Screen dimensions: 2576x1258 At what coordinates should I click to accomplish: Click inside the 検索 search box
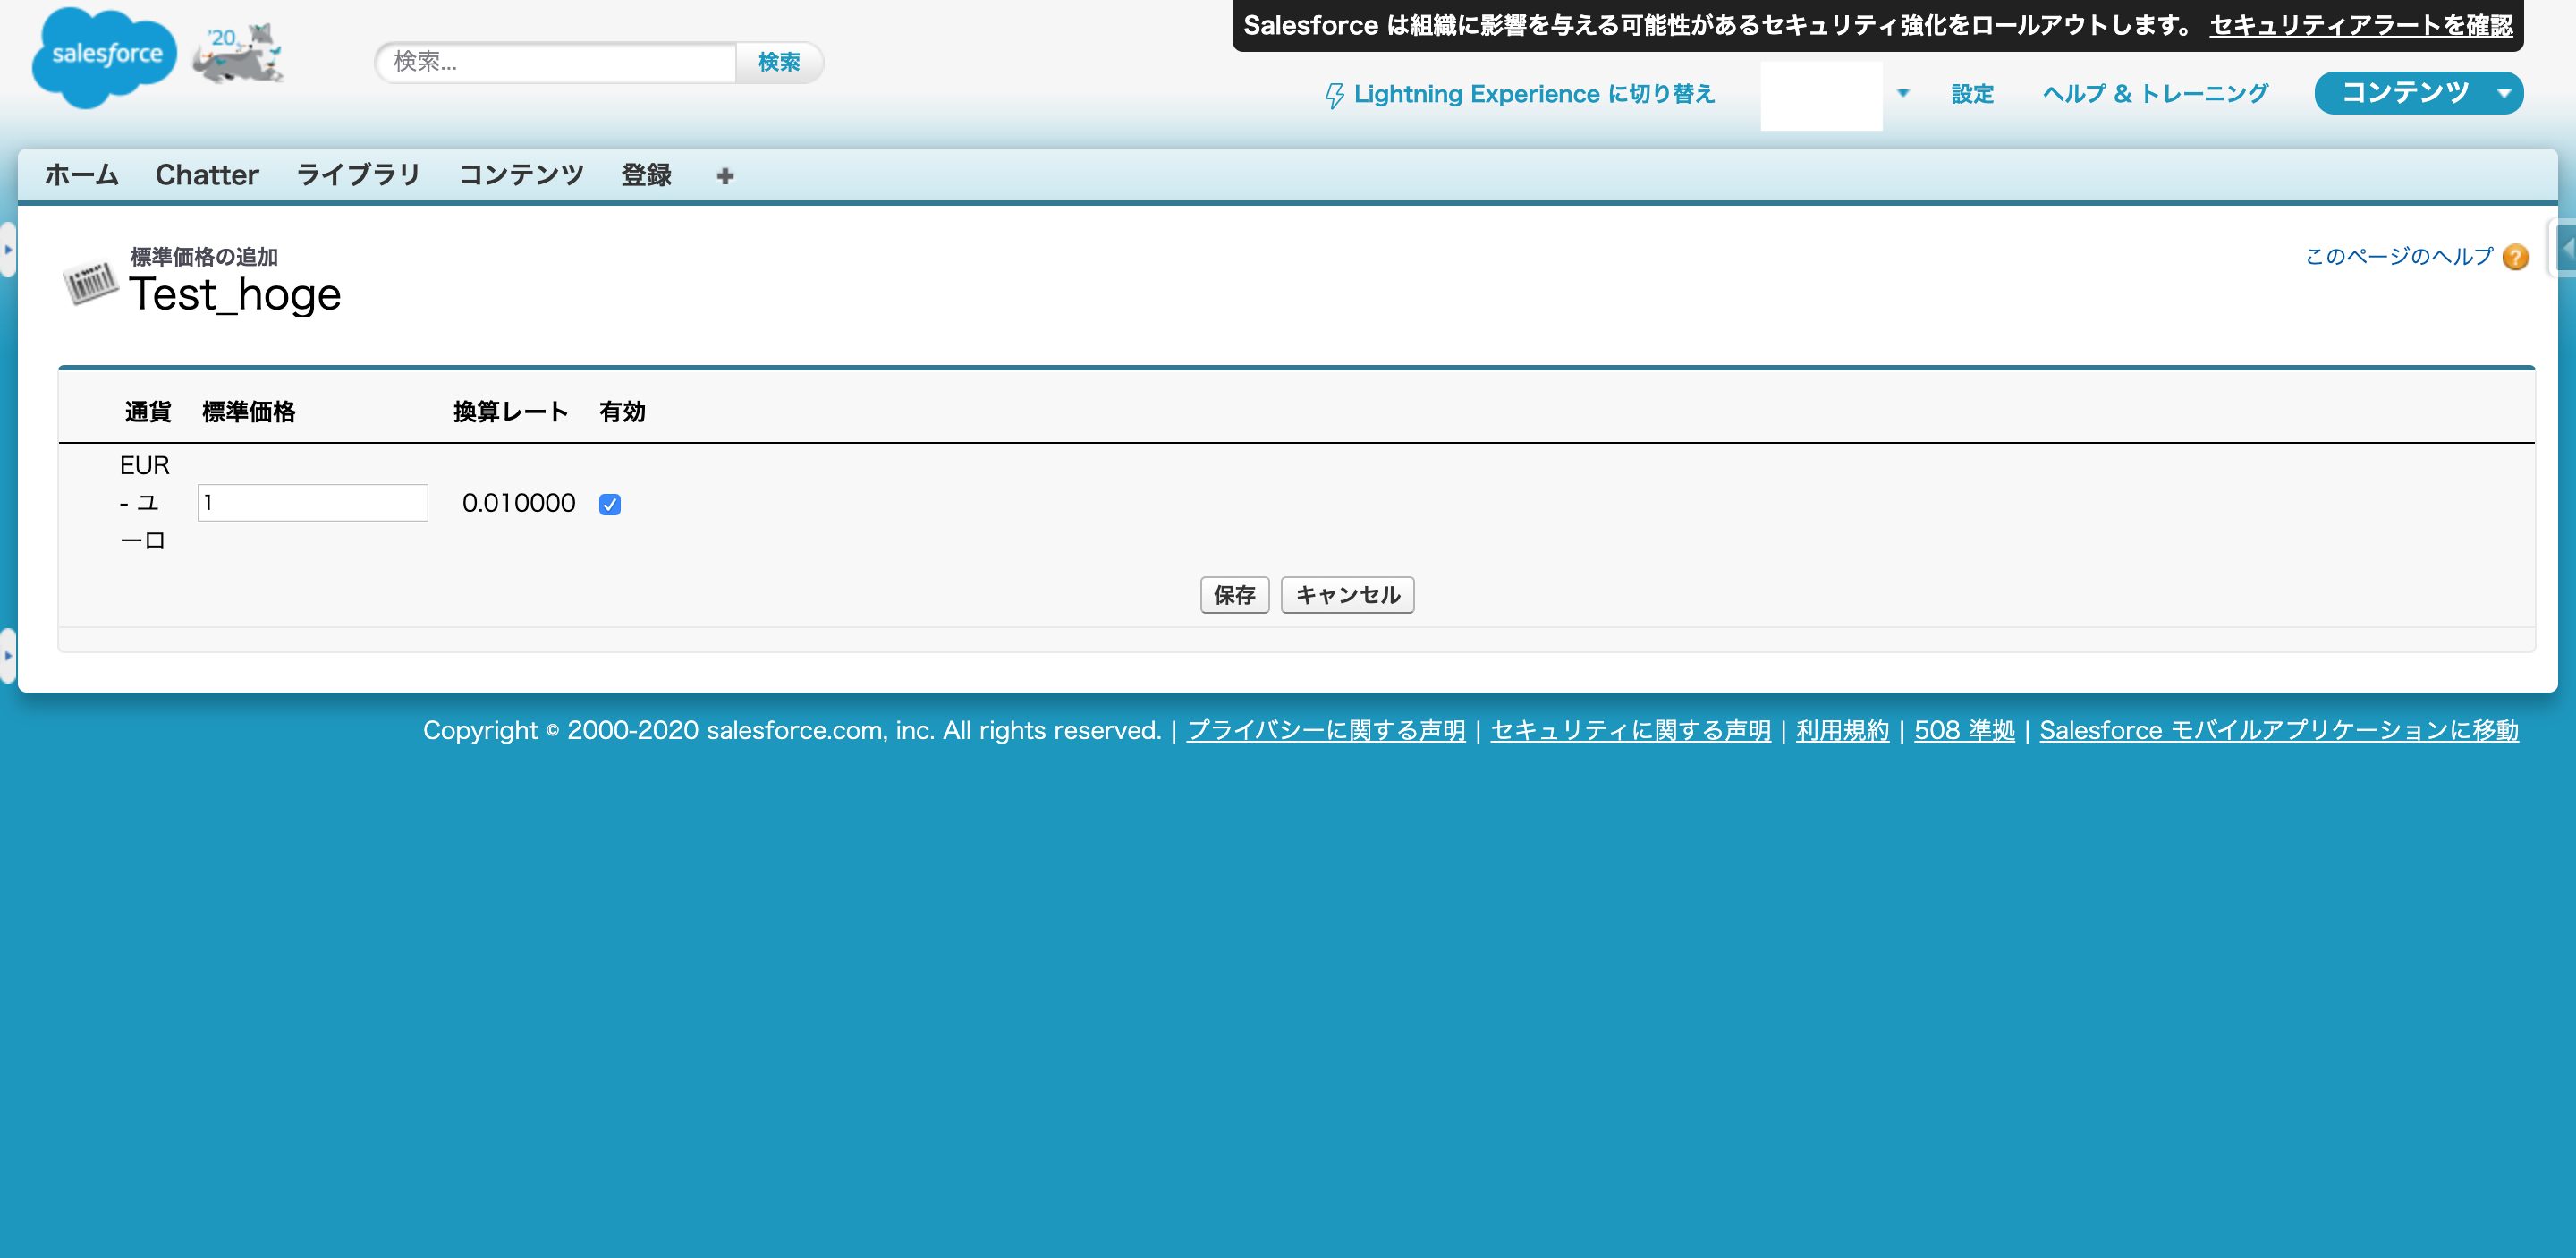tap(556, 62)
